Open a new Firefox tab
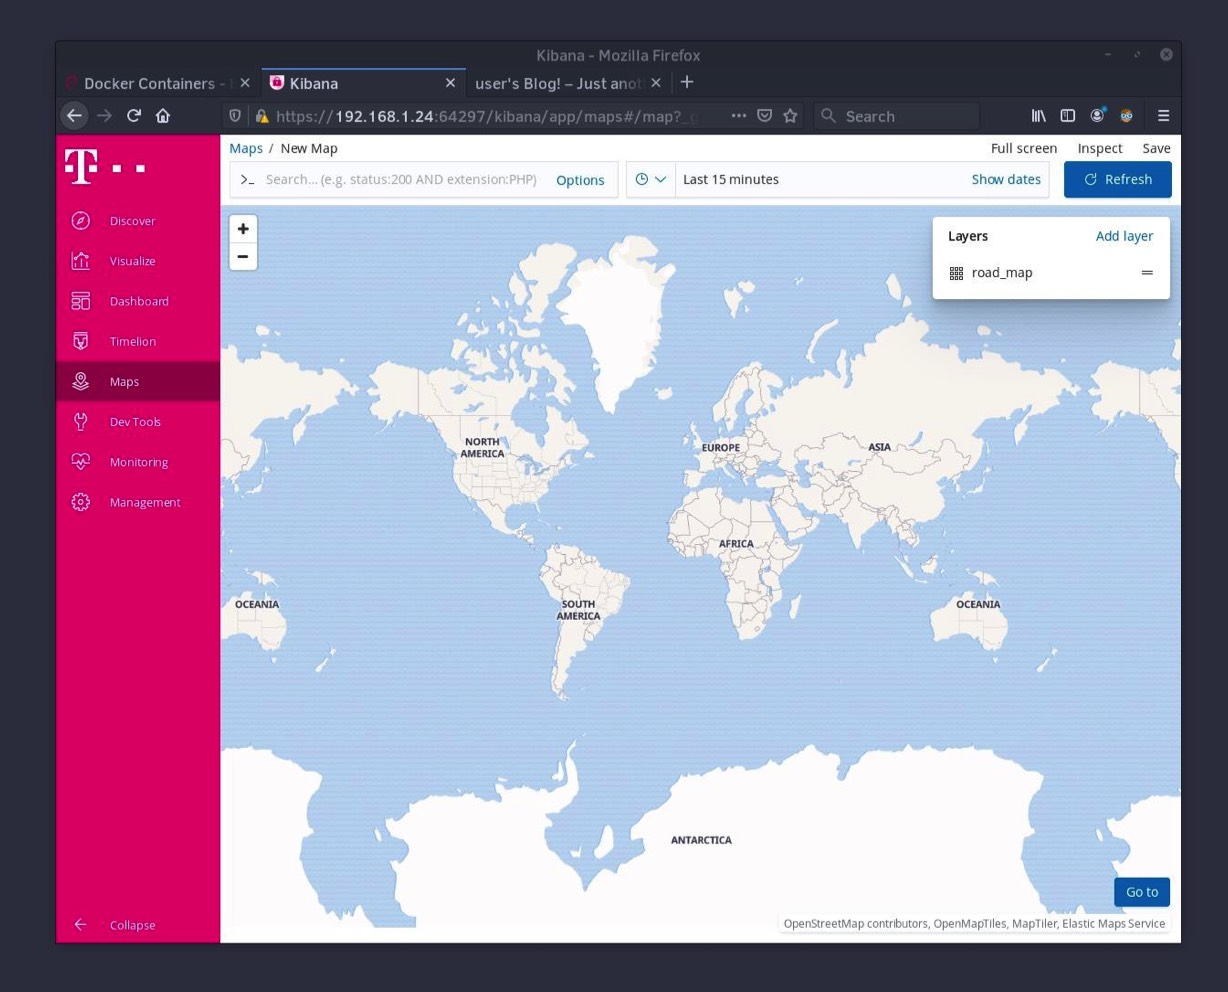Image resolution: width=1228 pixels, height=992 pixels. tap(687, 82)
